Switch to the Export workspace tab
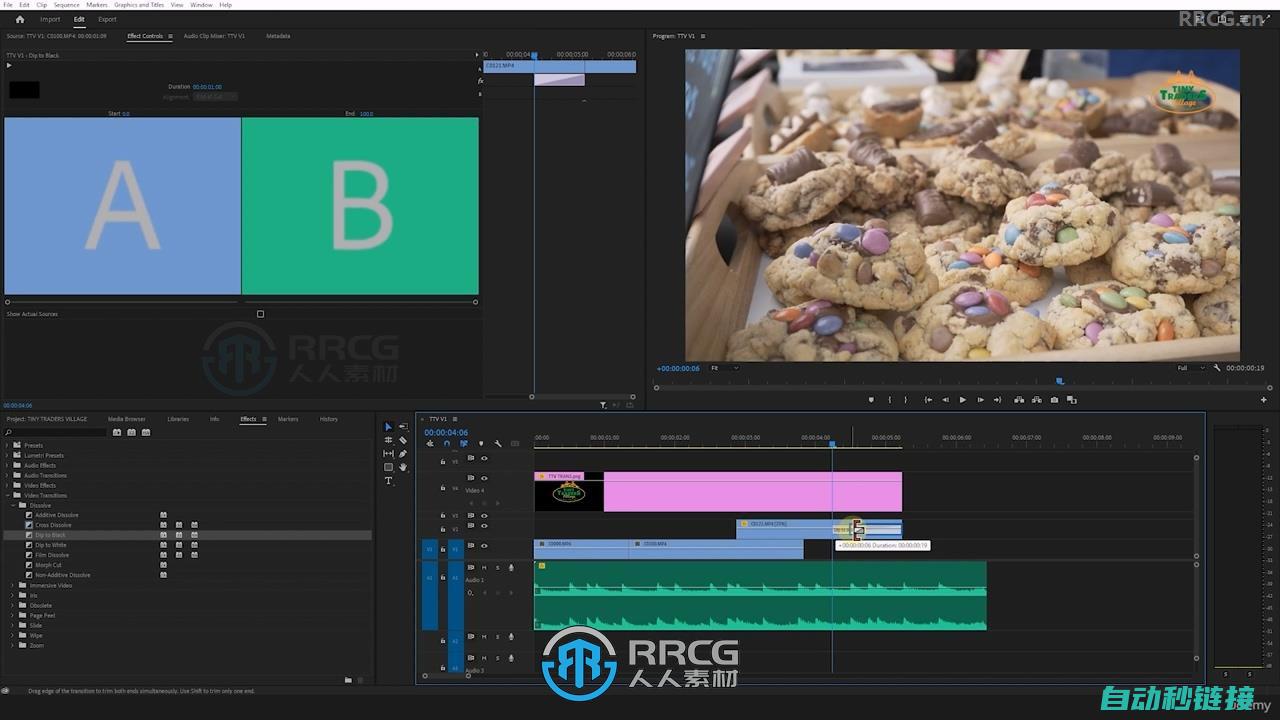1280x720 pixels. (107, 19)
